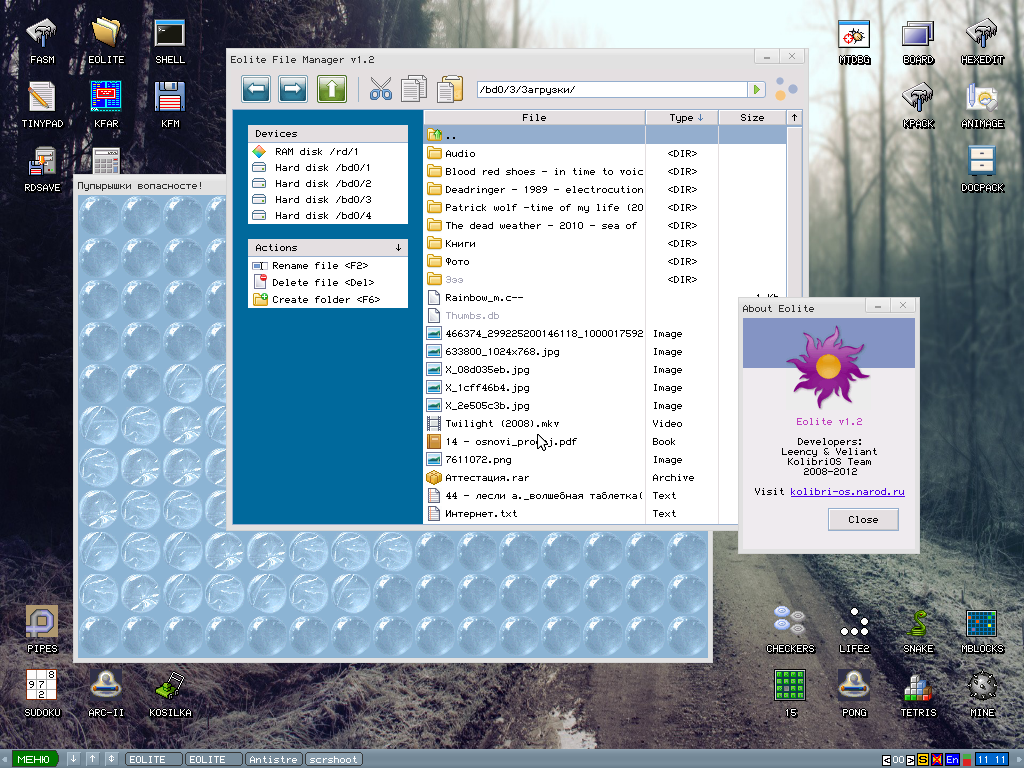
Task: Click the Back arrow in Eolite toolbar
Action: pyautogui.click(x=256, y=90)
